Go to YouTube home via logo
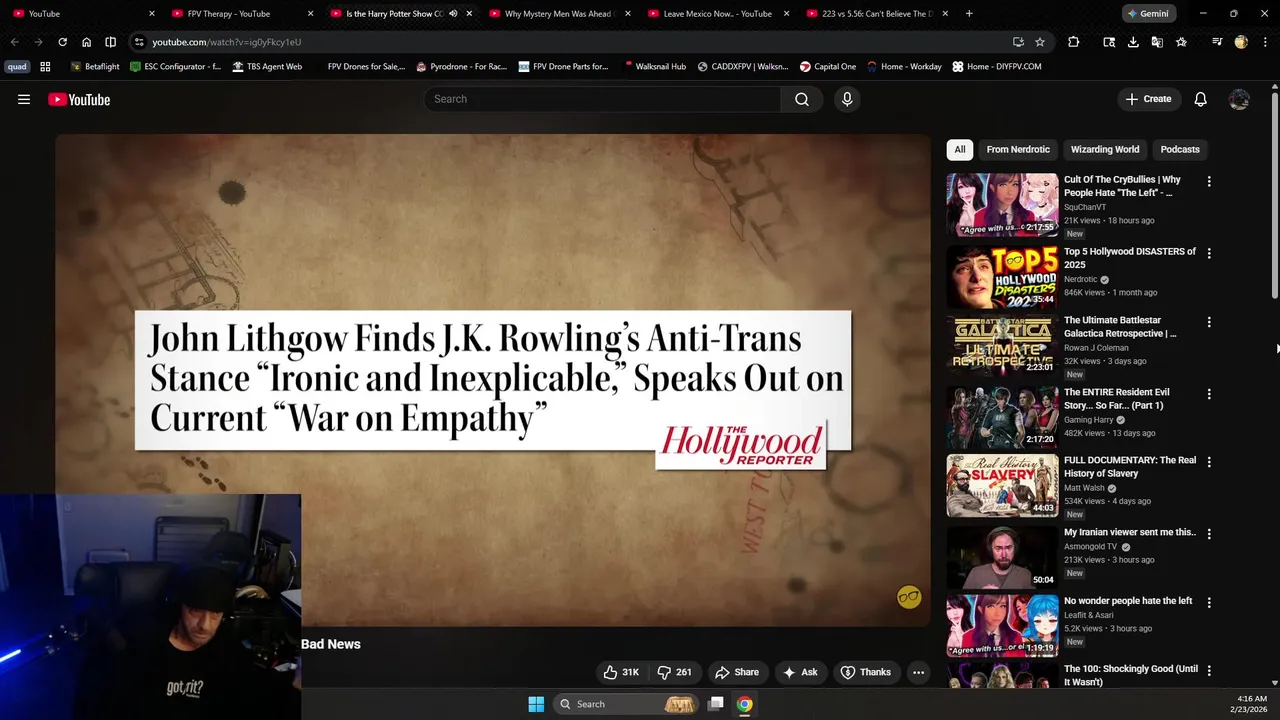This screenshot has width=1280, height=720. 79,99
